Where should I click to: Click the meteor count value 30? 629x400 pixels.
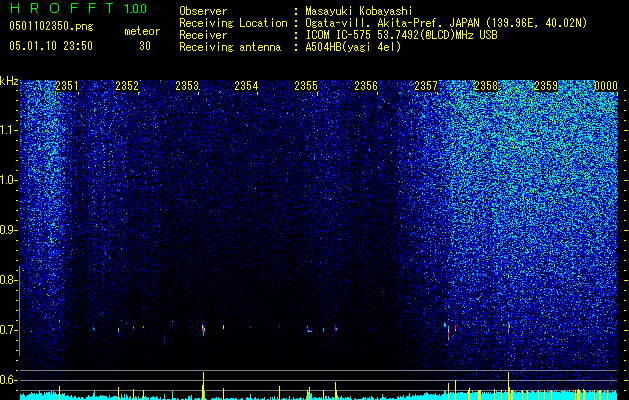145,46
